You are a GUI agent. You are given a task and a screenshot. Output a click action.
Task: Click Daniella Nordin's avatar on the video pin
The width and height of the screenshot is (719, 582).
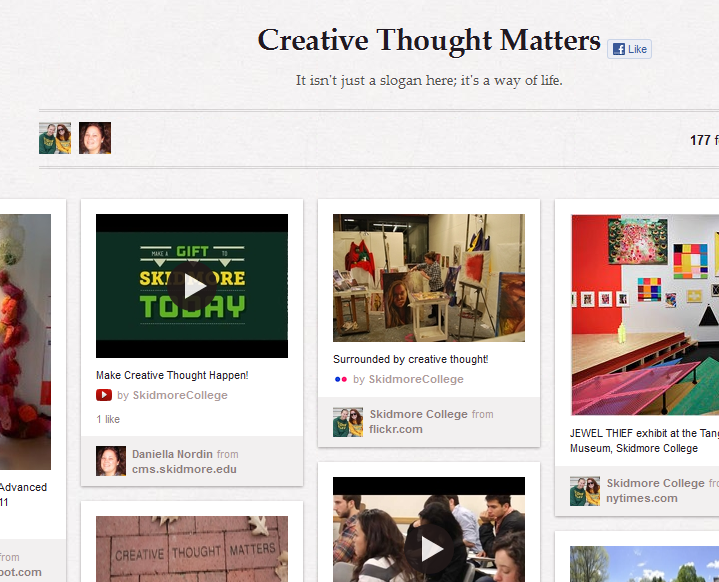[111, 461]
